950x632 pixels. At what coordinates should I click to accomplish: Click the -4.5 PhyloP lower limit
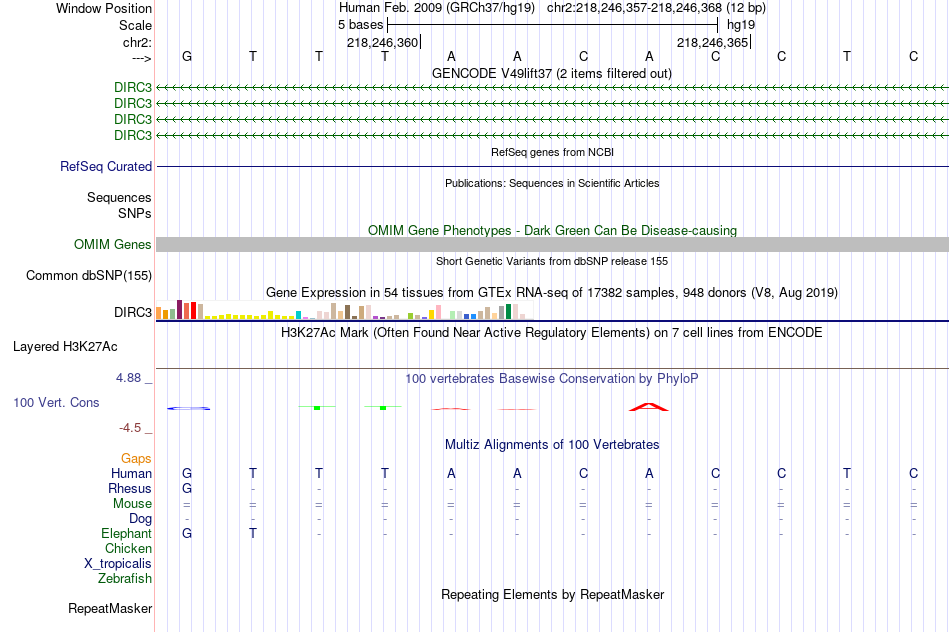pos(130,428)
